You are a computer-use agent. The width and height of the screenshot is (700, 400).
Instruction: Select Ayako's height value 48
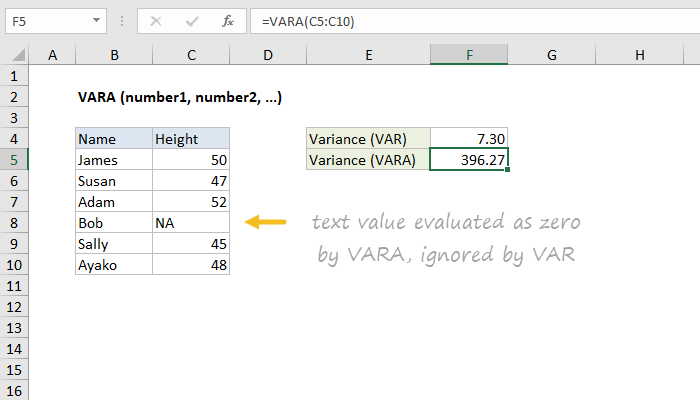pyautogui.click(x=191, y=265)
